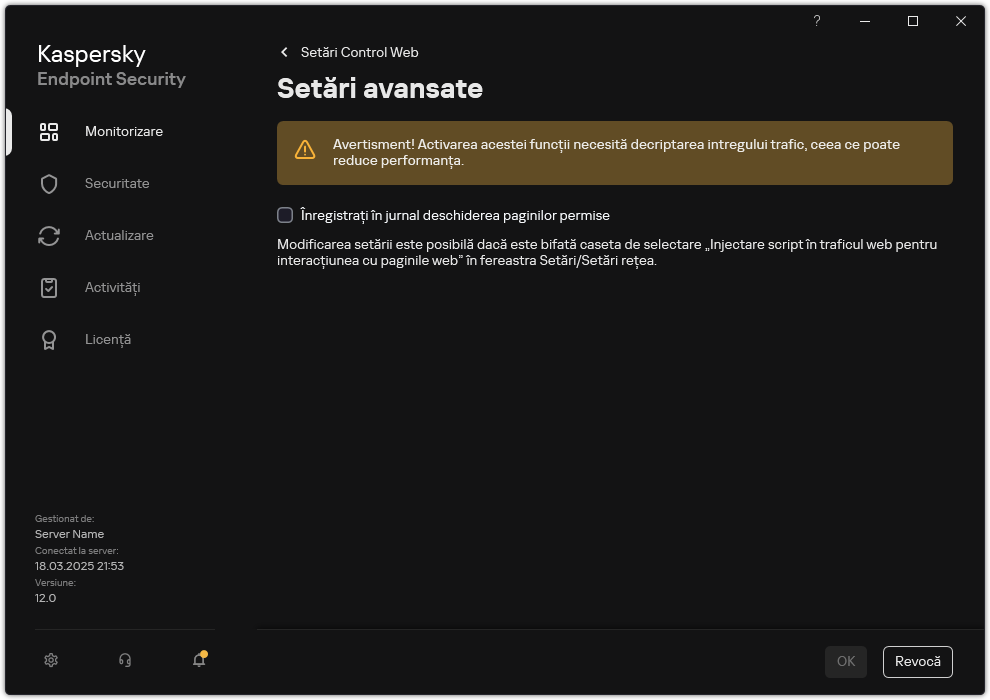The image size is (990, 700).
Task: Open application settings via gear icon
Action: (50, 660)
